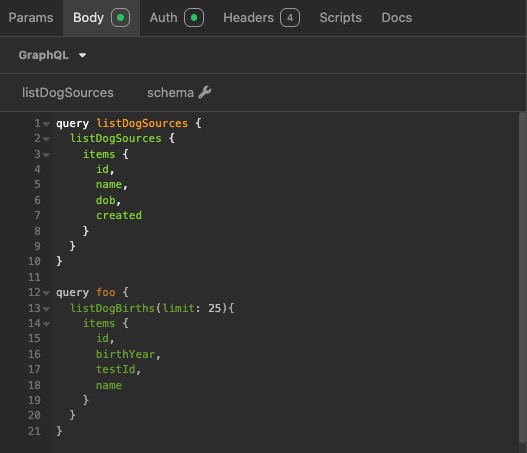Image resolution: width=527 pixels, height=453 pixels.
Task: Click the Headers count badge 4
Action: [290, 17]
